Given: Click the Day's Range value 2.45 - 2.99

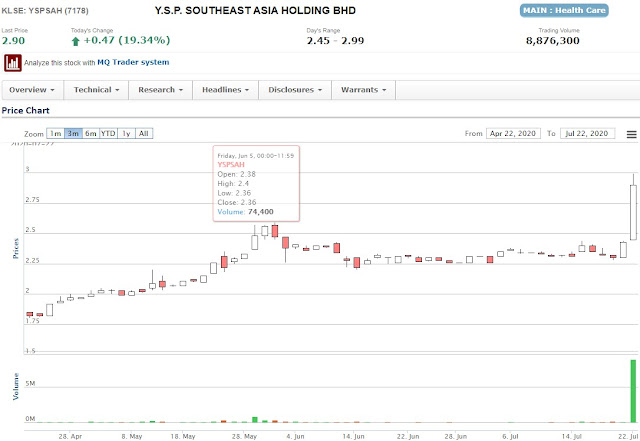Looking at the screenshot, I should point(335,41).
